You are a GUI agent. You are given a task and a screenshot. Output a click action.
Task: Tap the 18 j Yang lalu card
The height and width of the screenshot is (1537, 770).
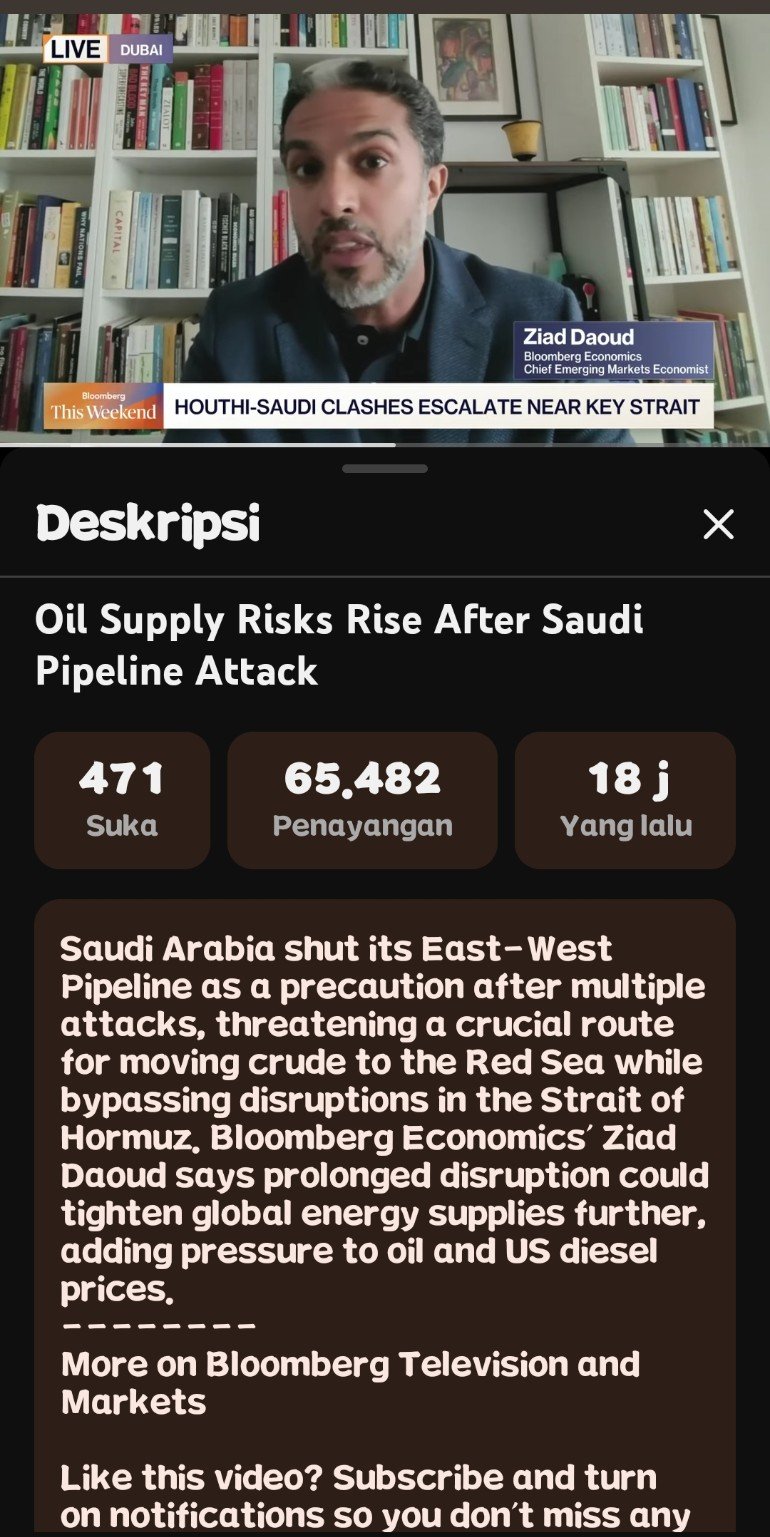coord(625,800)
